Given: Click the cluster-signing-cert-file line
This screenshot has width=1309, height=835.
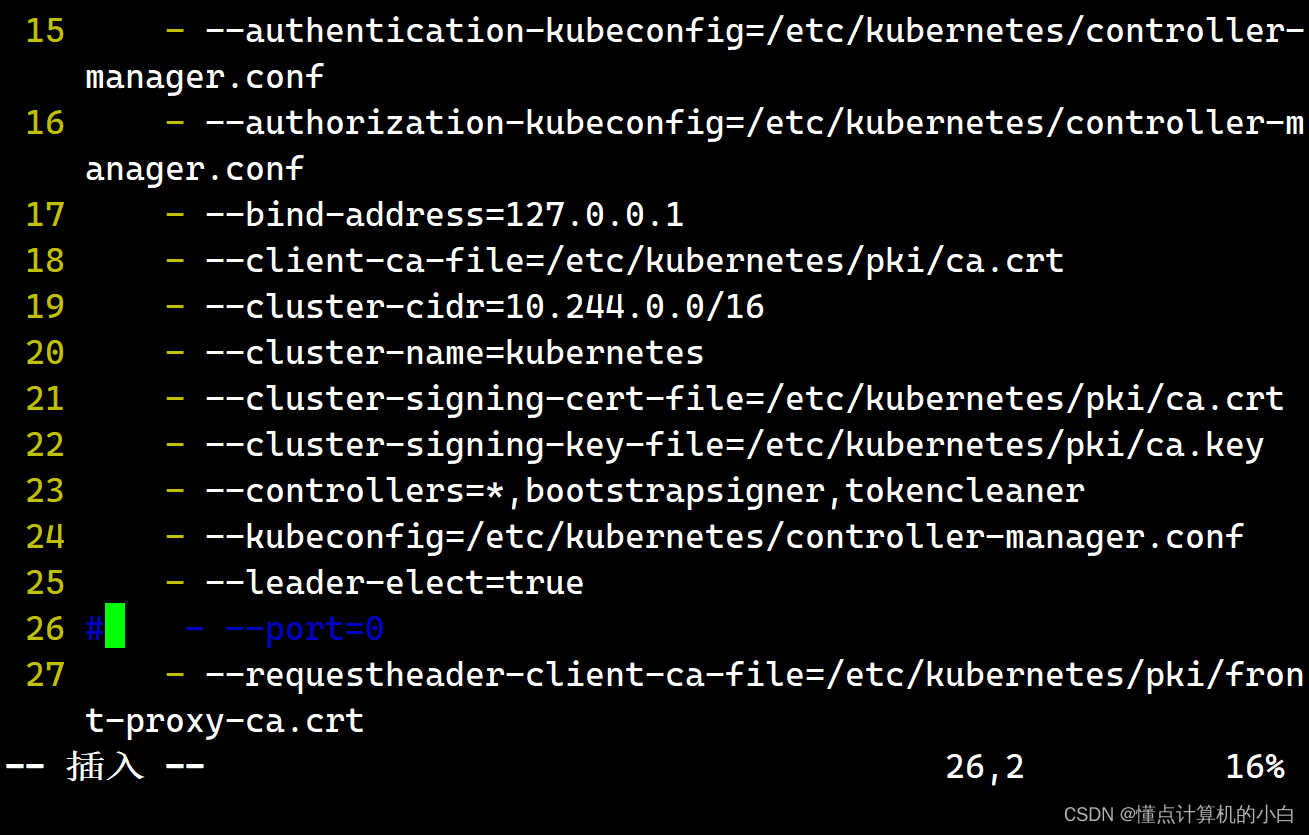Looking at the screenshot, I should pyautogui.click(x=725, y=399).
